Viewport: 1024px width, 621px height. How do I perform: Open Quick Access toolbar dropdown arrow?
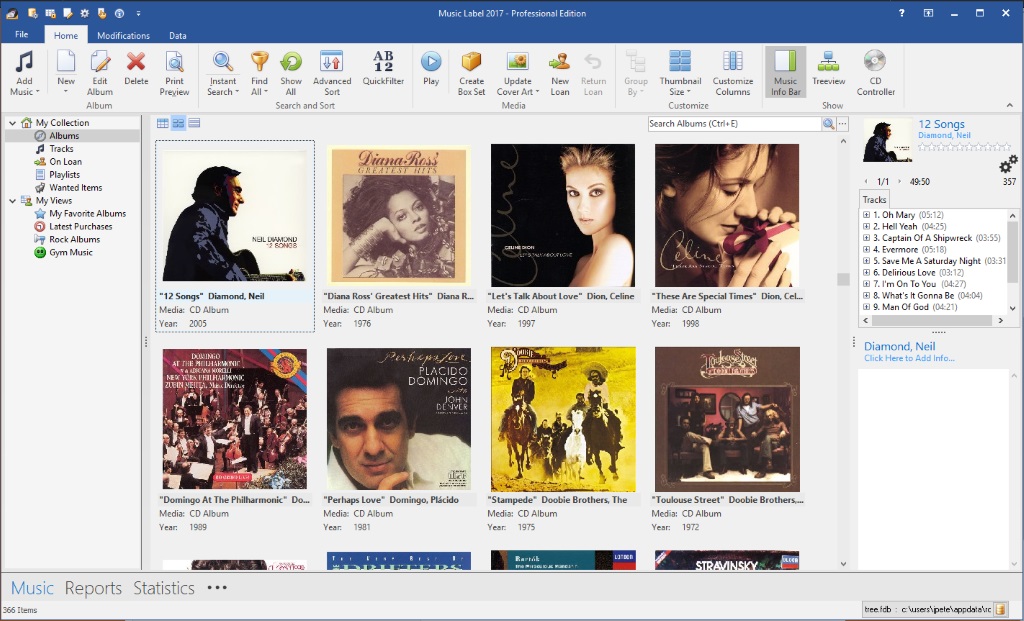(x=138, y=13)
